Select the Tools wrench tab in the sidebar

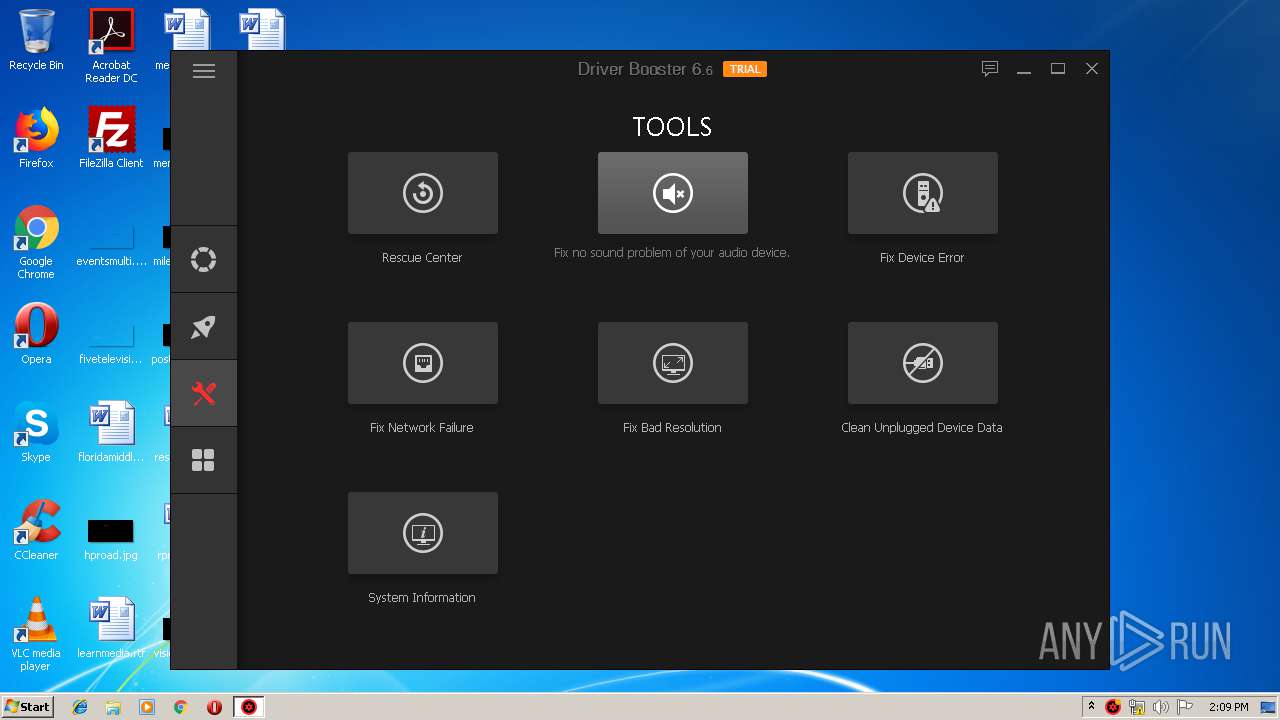204,394
